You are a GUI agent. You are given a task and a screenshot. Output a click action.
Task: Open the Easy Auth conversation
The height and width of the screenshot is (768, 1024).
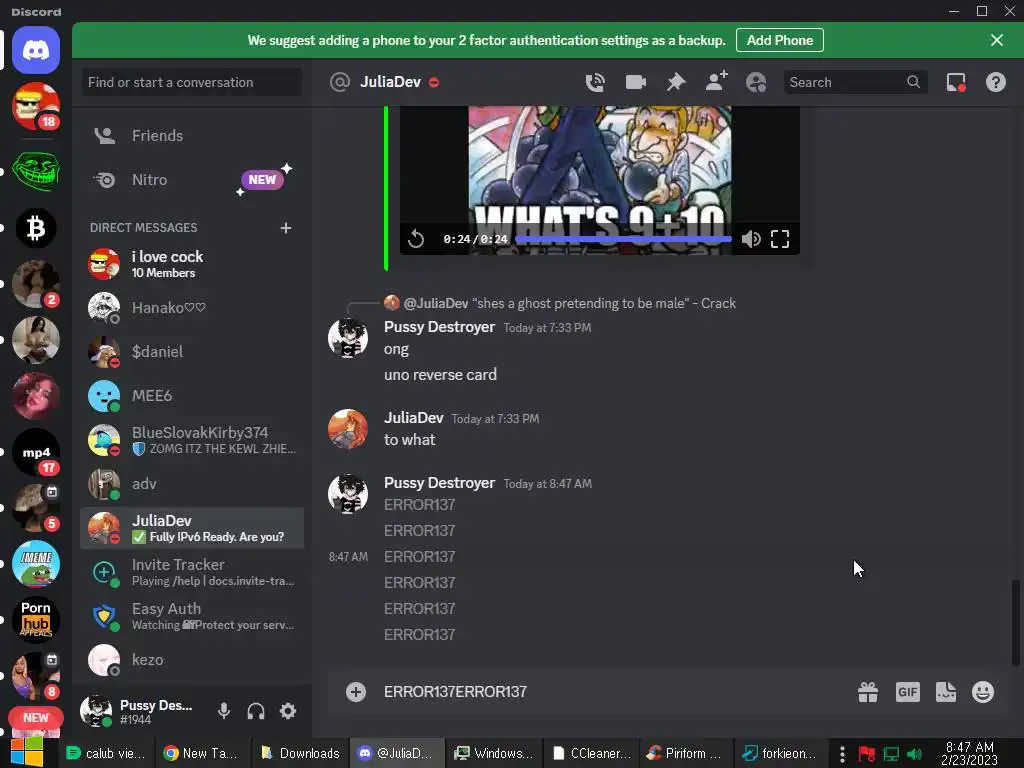click(x=191, y=616)
